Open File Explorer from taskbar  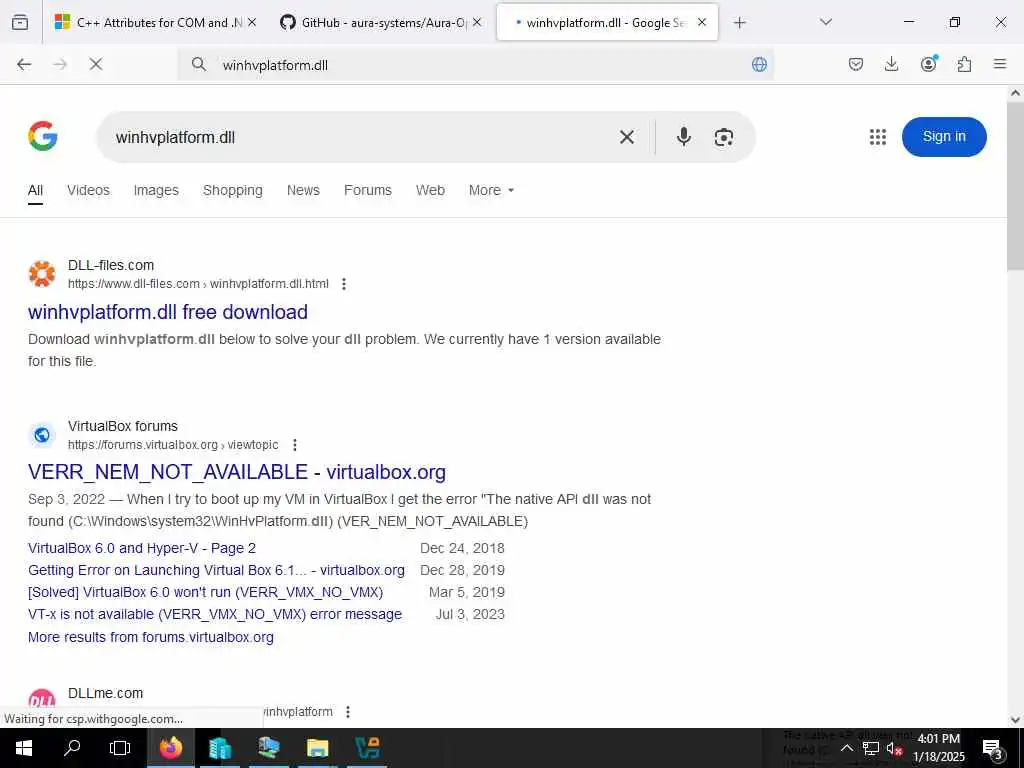pyautogui.click(x=317, y=748)
